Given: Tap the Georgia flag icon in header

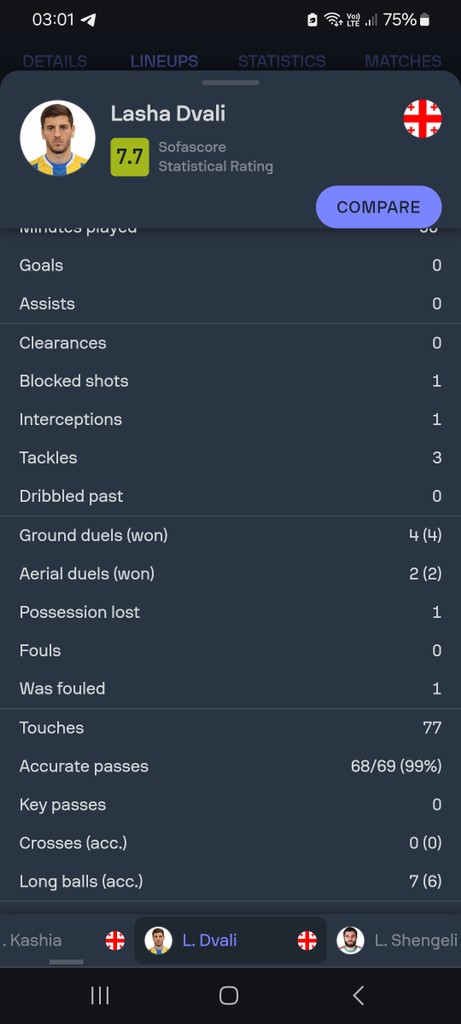Looking at the screenshot, I should point(422,119).
